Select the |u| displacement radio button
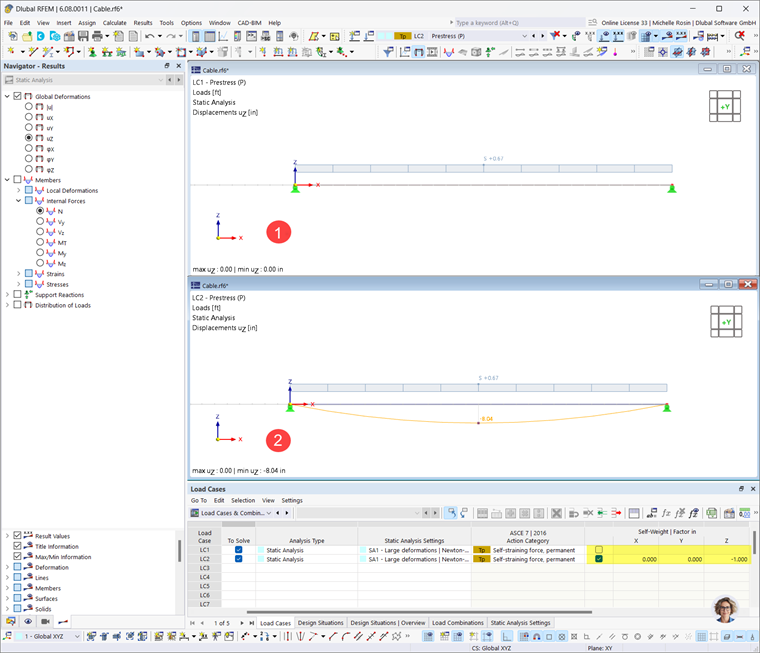 click(29, 106)
